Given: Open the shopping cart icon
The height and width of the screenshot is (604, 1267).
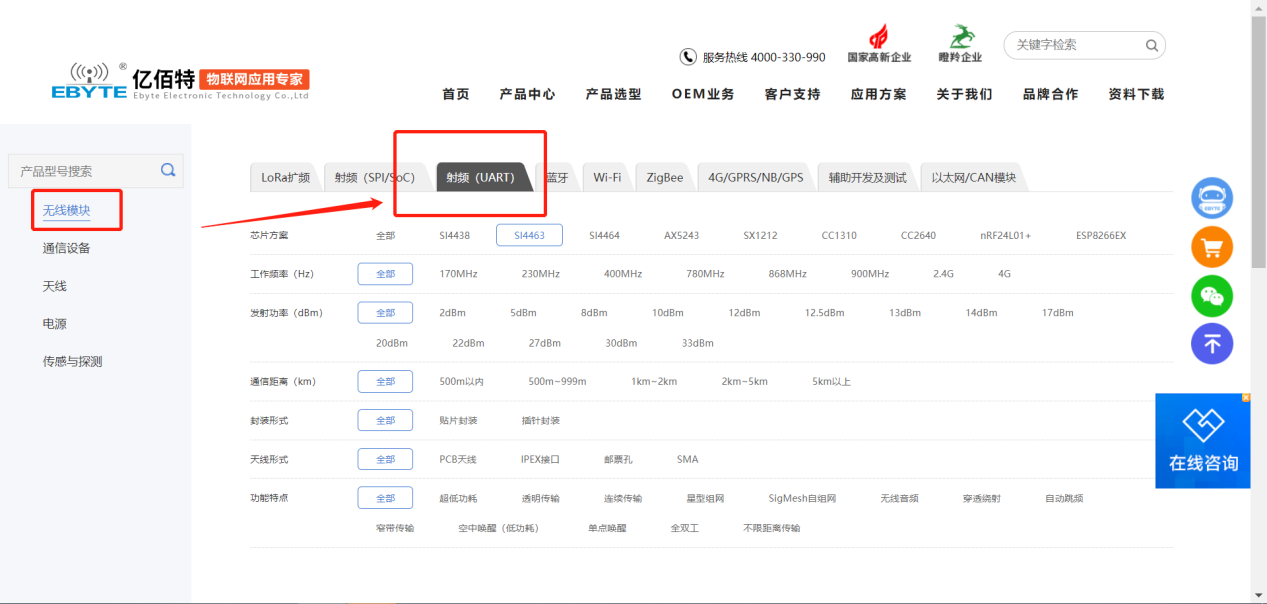Looking at the screenshot, I should point(1211,246).
